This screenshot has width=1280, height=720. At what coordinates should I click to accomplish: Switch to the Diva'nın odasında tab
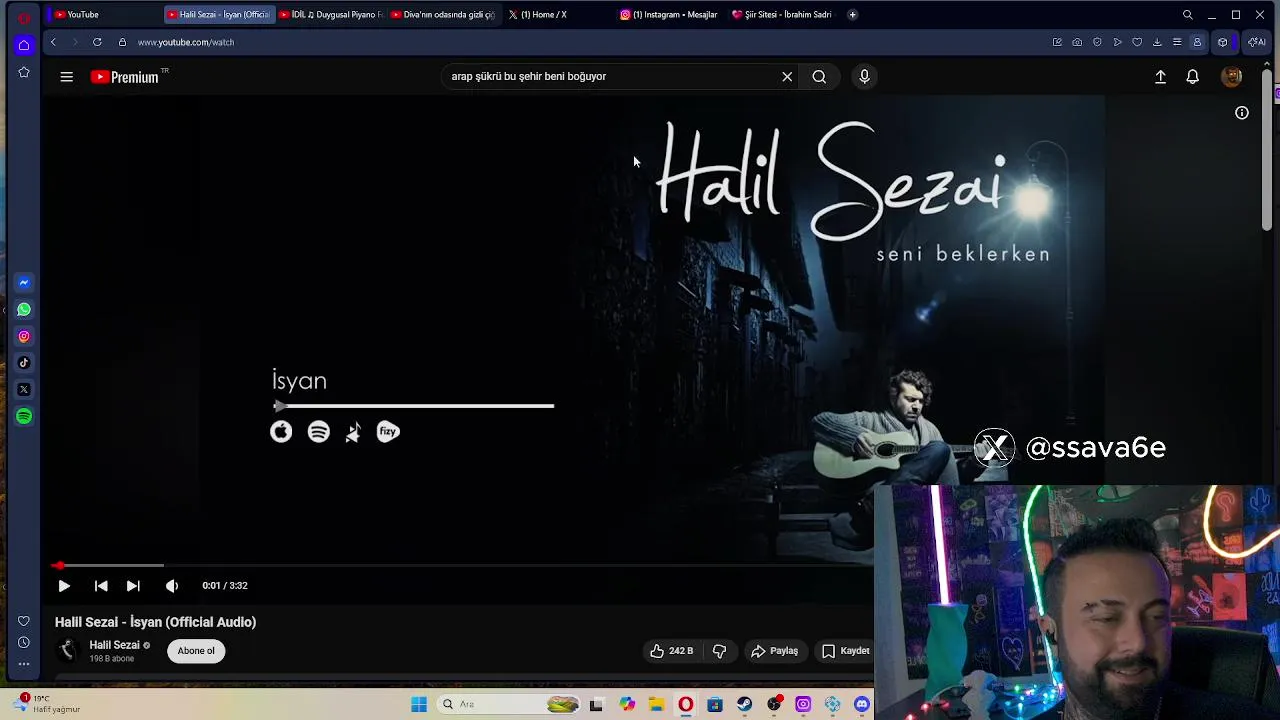(x=443, y=15)
